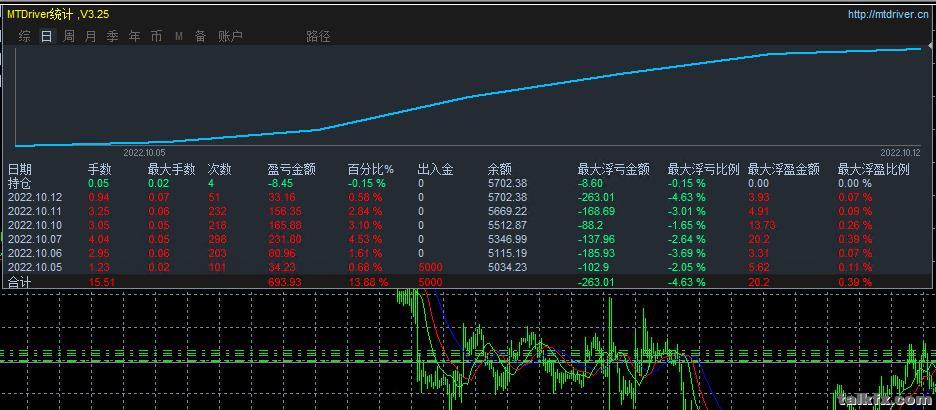Click the 2022.10.05 chart date marker
The height and width of the screenshot is (410, 936).
[143, 153]
